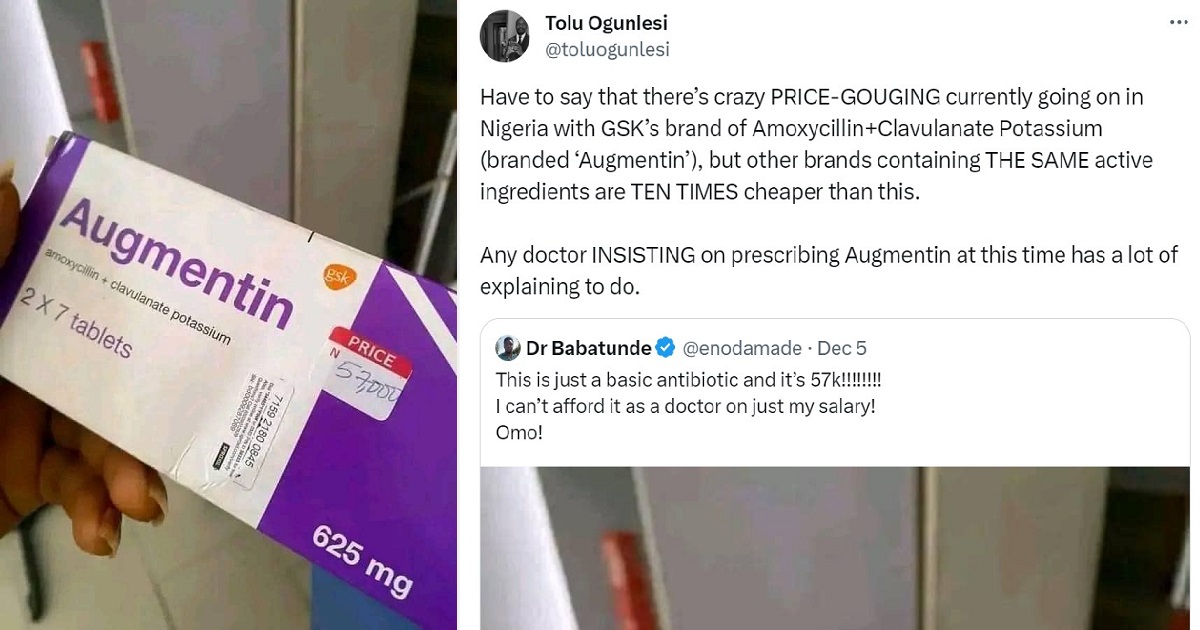Open the Dr Babatunde display name
The image size is (1200, 630).
[x=588, y=348]
